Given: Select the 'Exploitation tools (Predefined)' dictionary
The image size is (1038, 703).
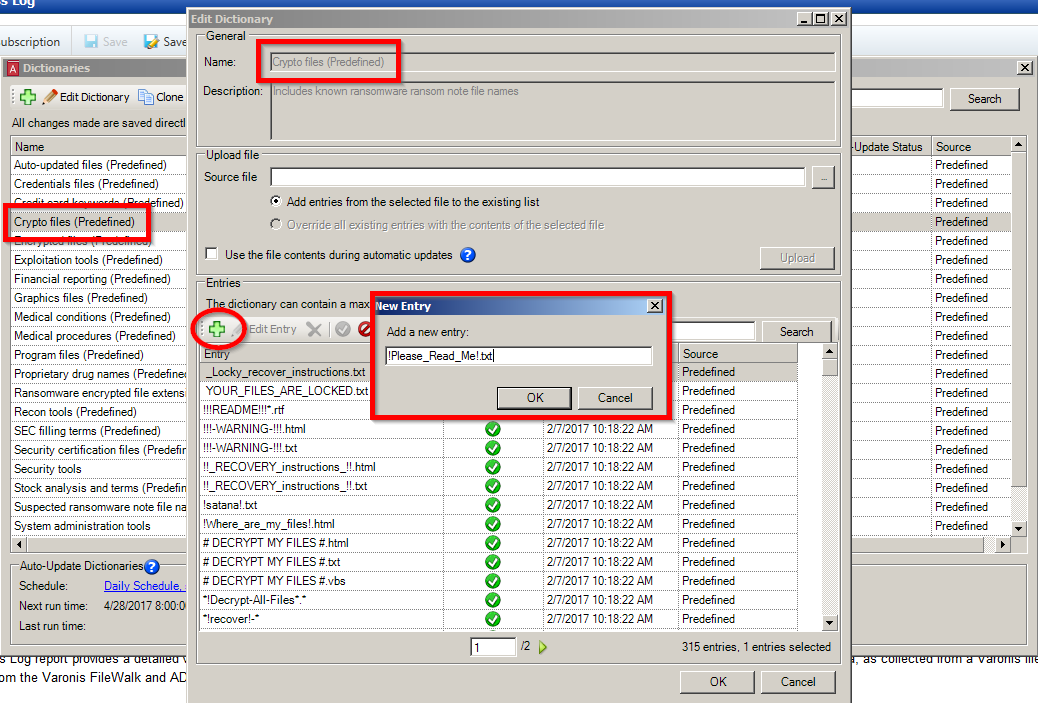Looking at the screenshot, I should point(92,260).
